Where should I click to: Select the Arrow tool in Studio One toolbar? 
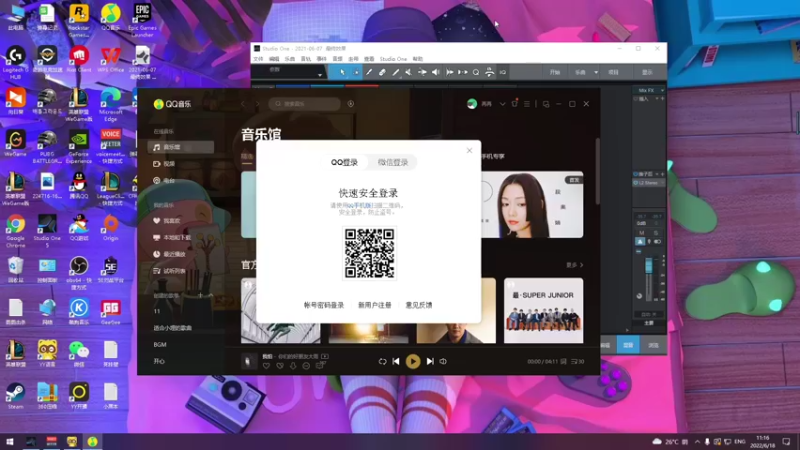tap(342, 72)
